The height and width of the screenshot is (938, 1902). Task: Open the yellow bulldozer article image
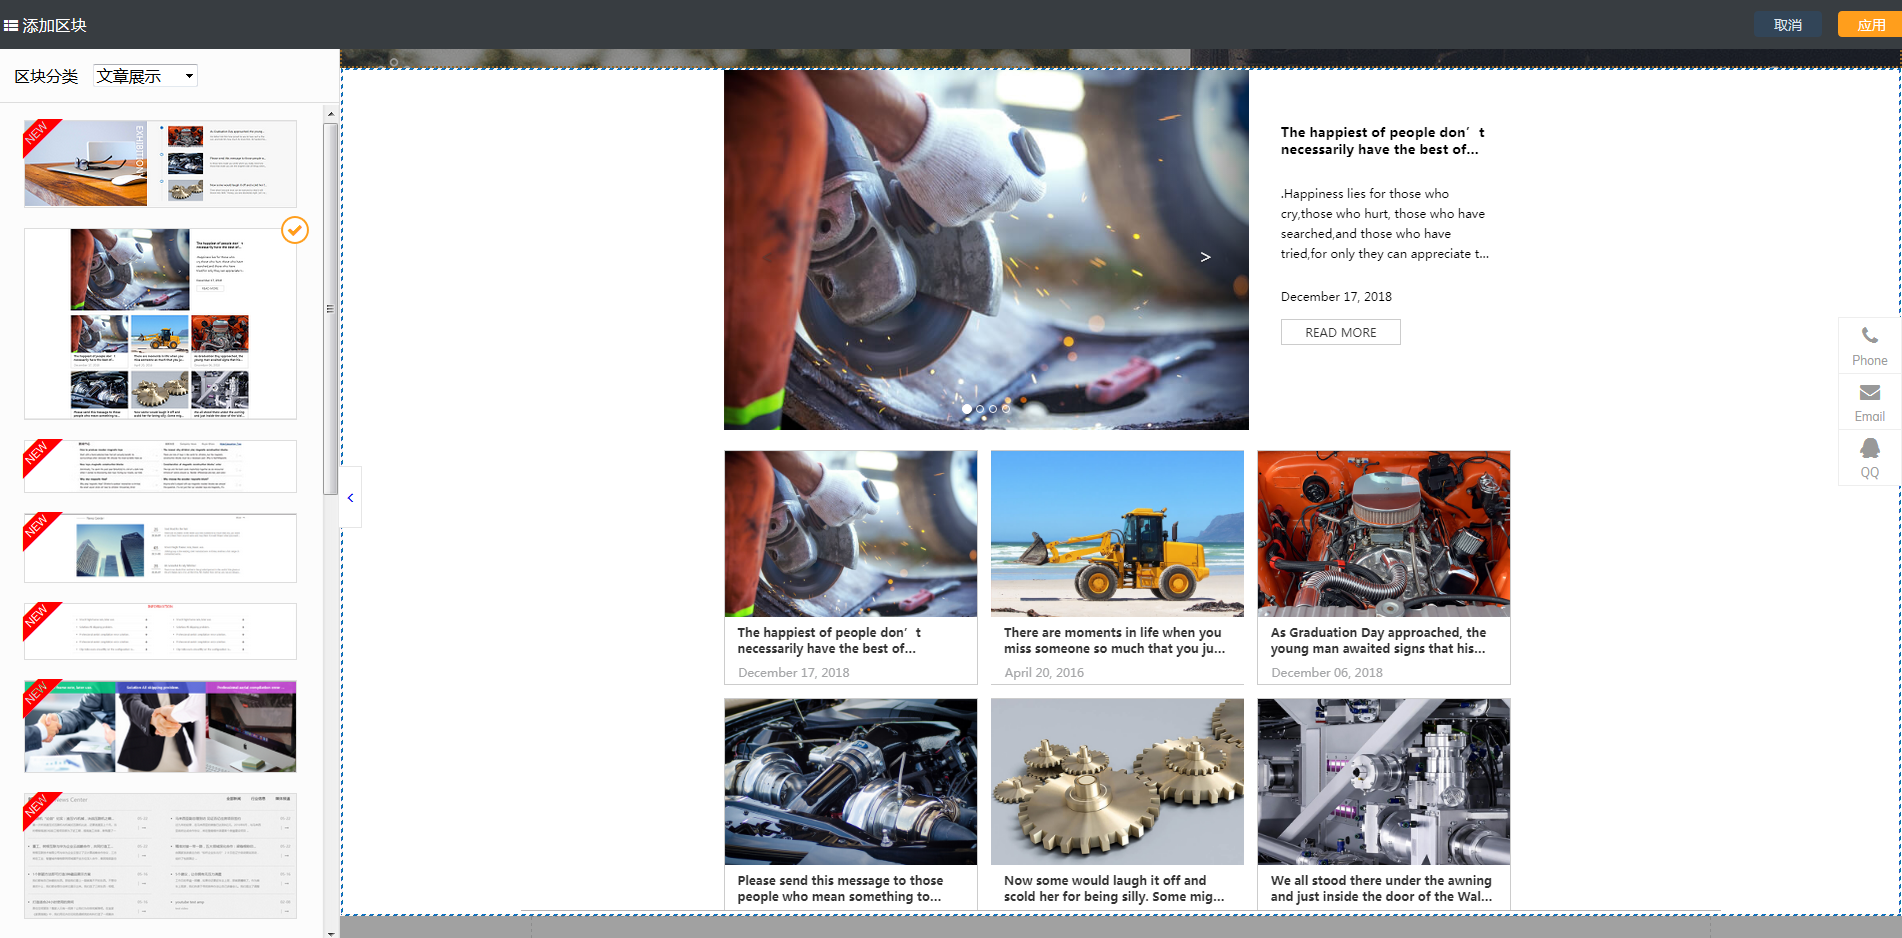(1117, 533)
